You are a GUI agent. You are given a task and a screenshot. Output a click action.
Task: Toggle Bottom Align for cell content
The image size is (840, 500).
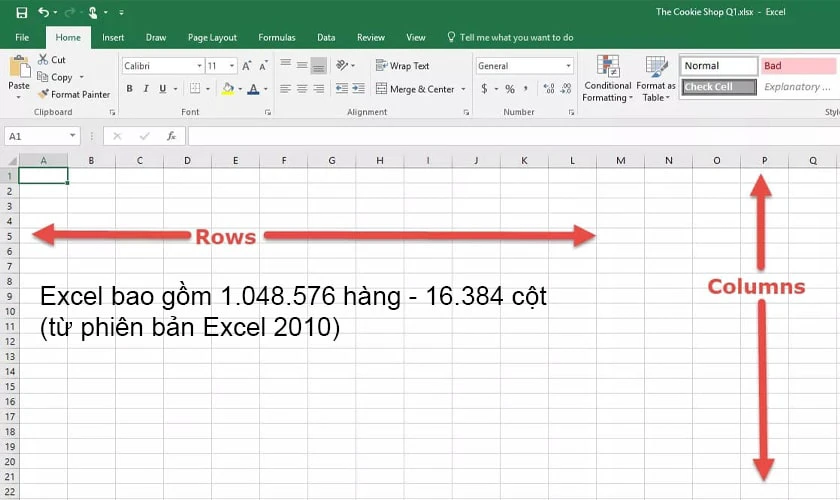pyautogui.click(x=319, y=65)
